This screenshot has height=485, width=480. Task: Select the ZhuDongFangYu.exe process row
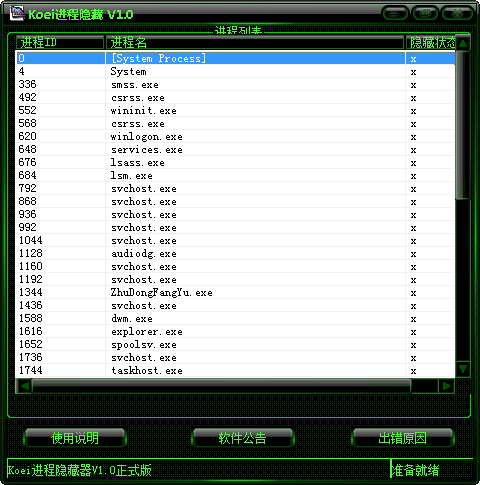[x=235, y=293]
